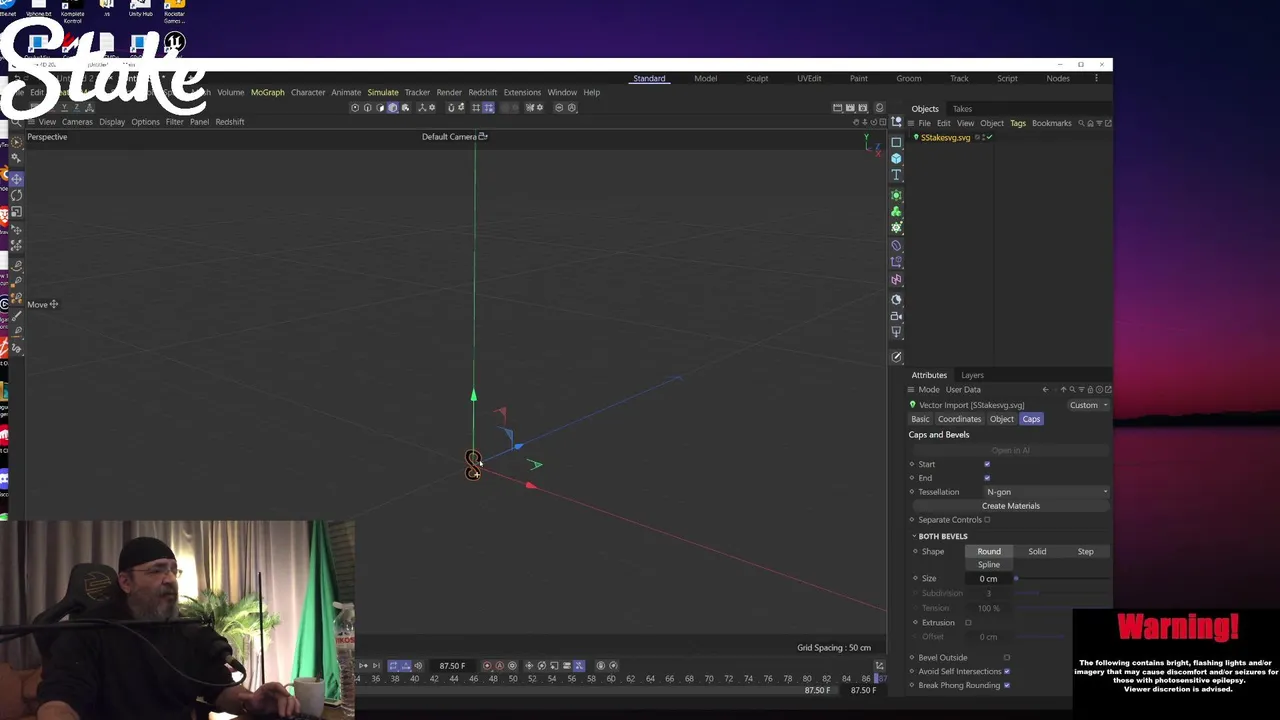The width and height of the screenshot is (1280, 720).
Task: Click the search icon in Objects manager
Action: (x=1081, y=123)
